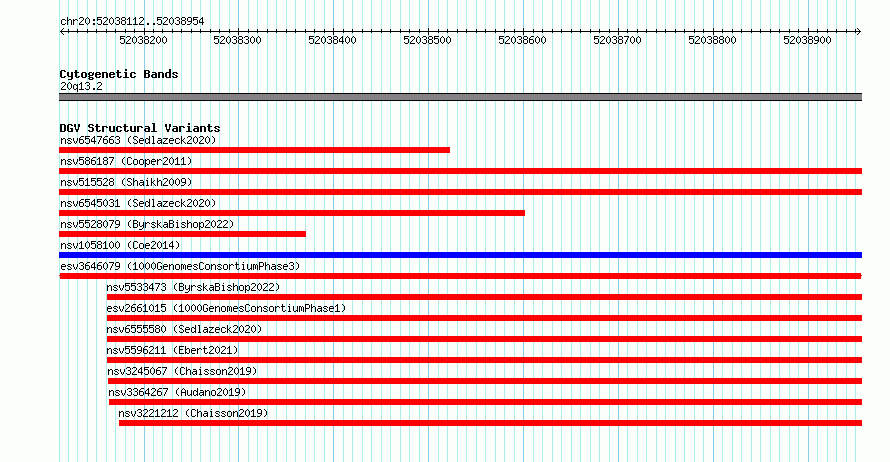This screenshot has height=462, width=890.
Task: Click ruler position 52038400
Action: [333, 40]
